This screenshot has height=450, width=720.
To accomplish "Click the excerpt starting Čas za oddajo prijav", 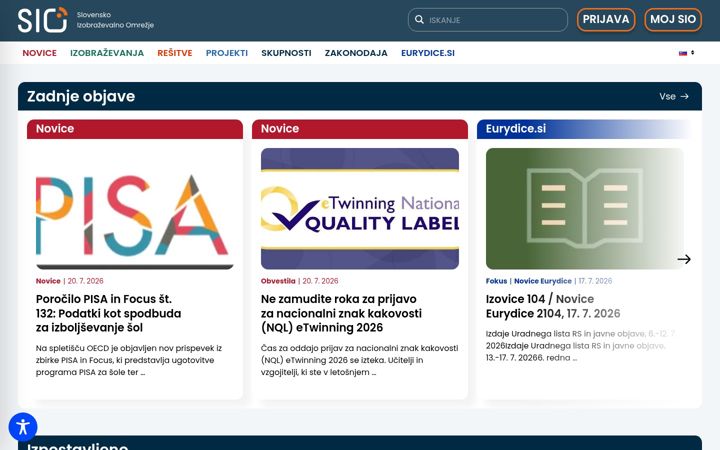I will [360, 360].
